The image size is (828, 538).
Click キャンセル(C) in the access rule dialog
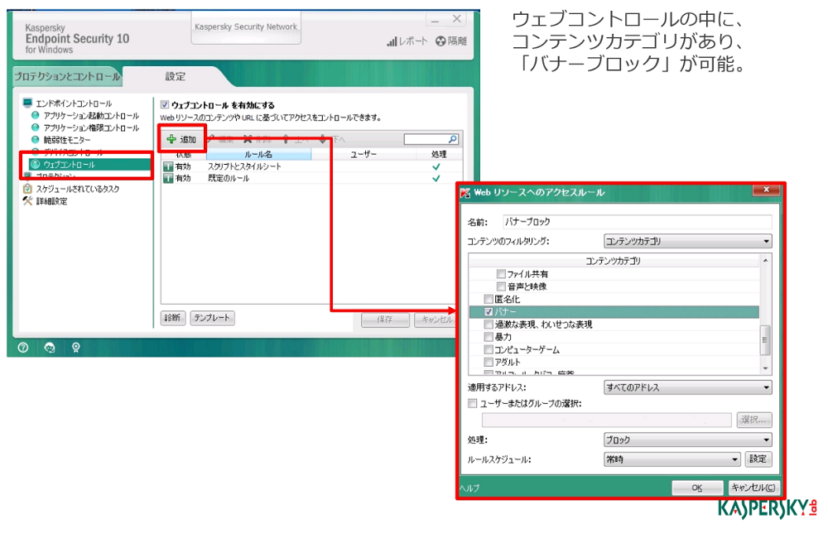[x=753, y=488]
